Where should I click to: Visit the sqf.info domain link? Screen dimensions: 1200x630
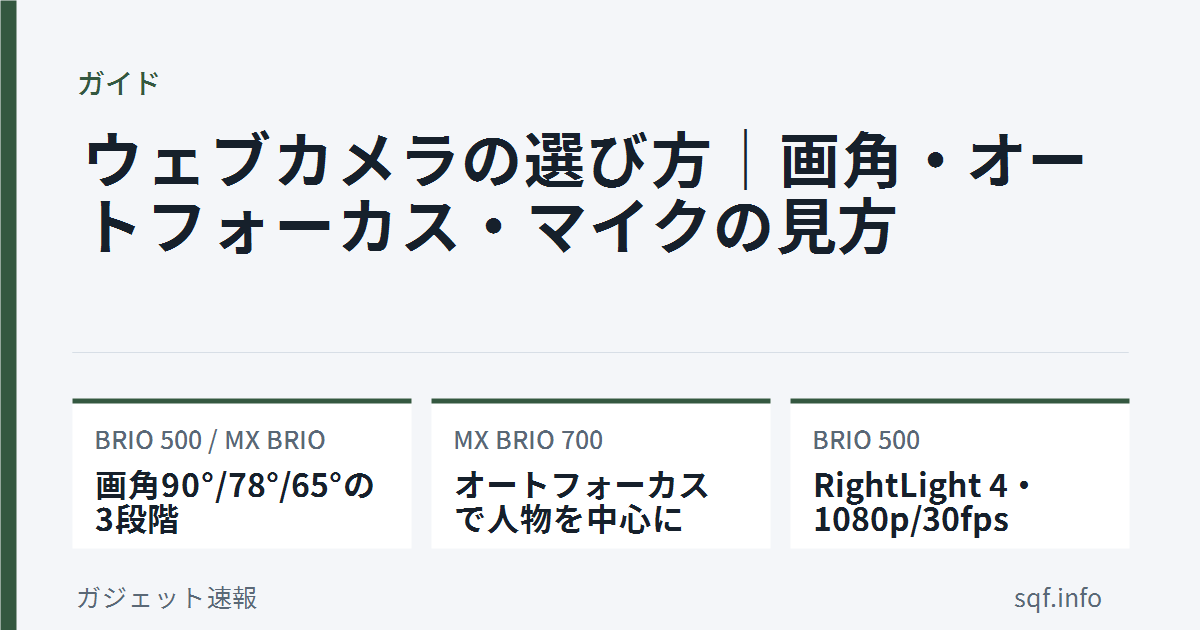(x=1058, y=598)
